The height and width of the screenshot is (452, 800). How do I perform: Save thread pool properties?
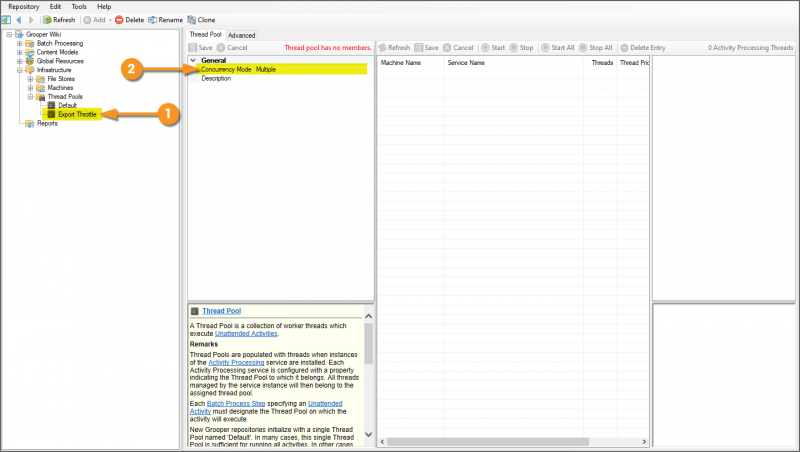point(201,47)
